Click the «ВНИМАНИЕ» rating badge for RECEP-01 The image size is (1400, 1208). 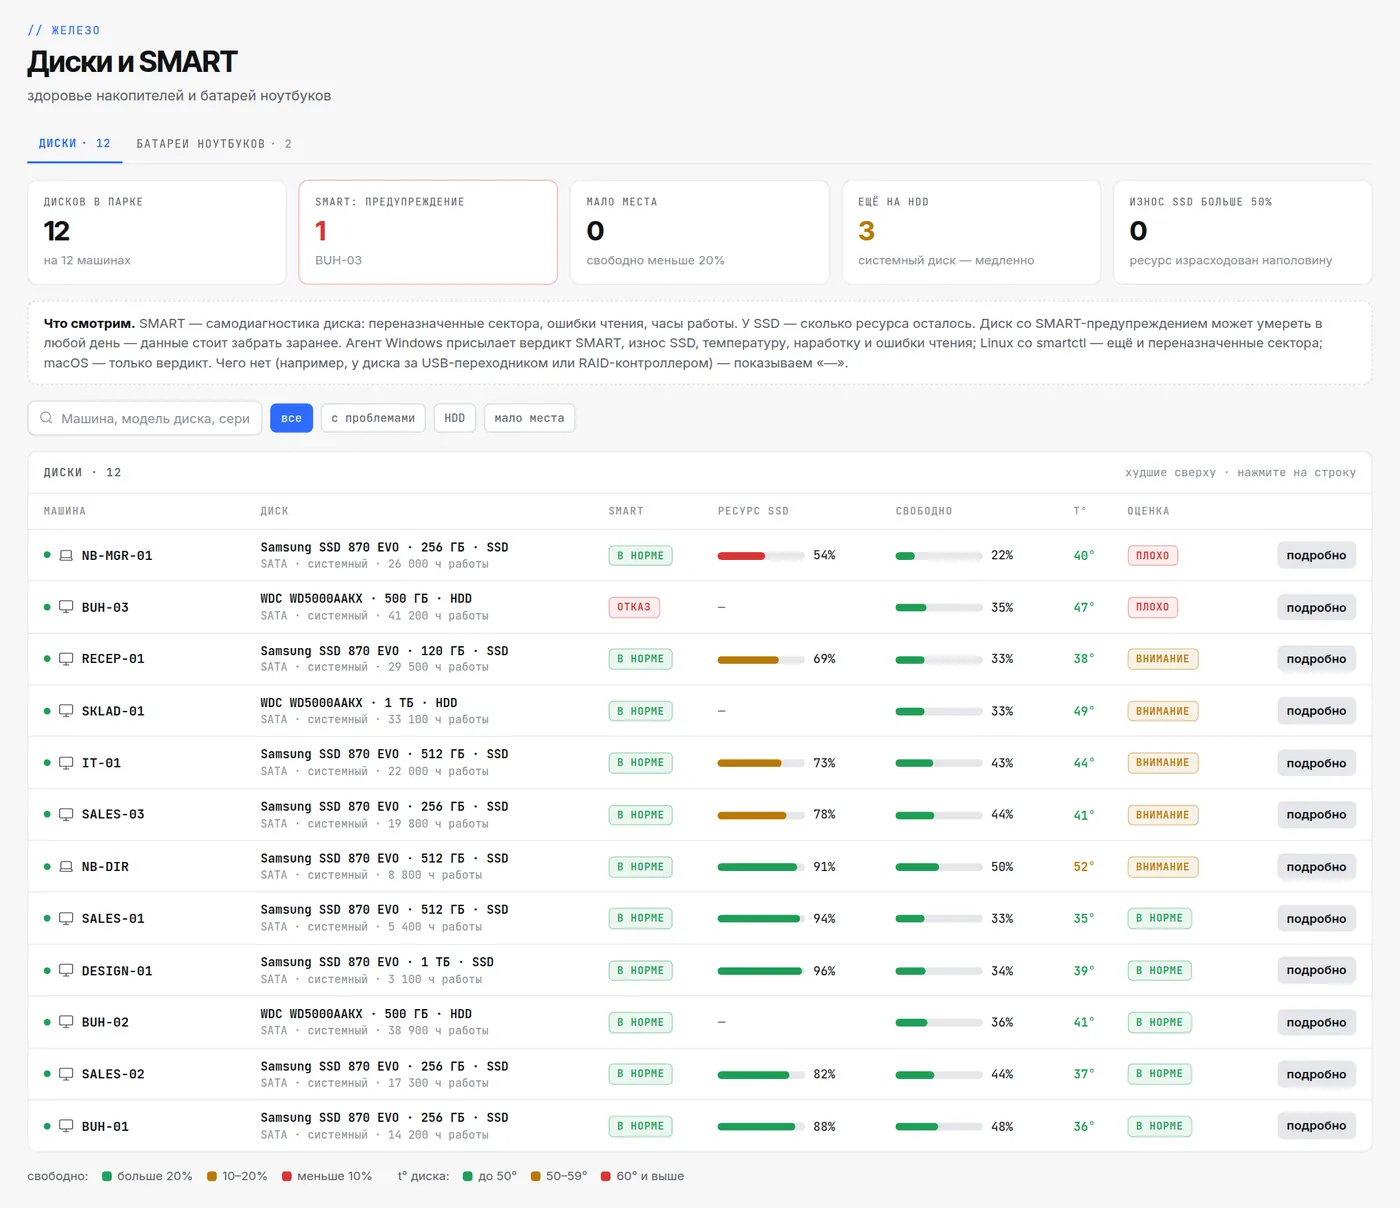(x=1163, y=659)
